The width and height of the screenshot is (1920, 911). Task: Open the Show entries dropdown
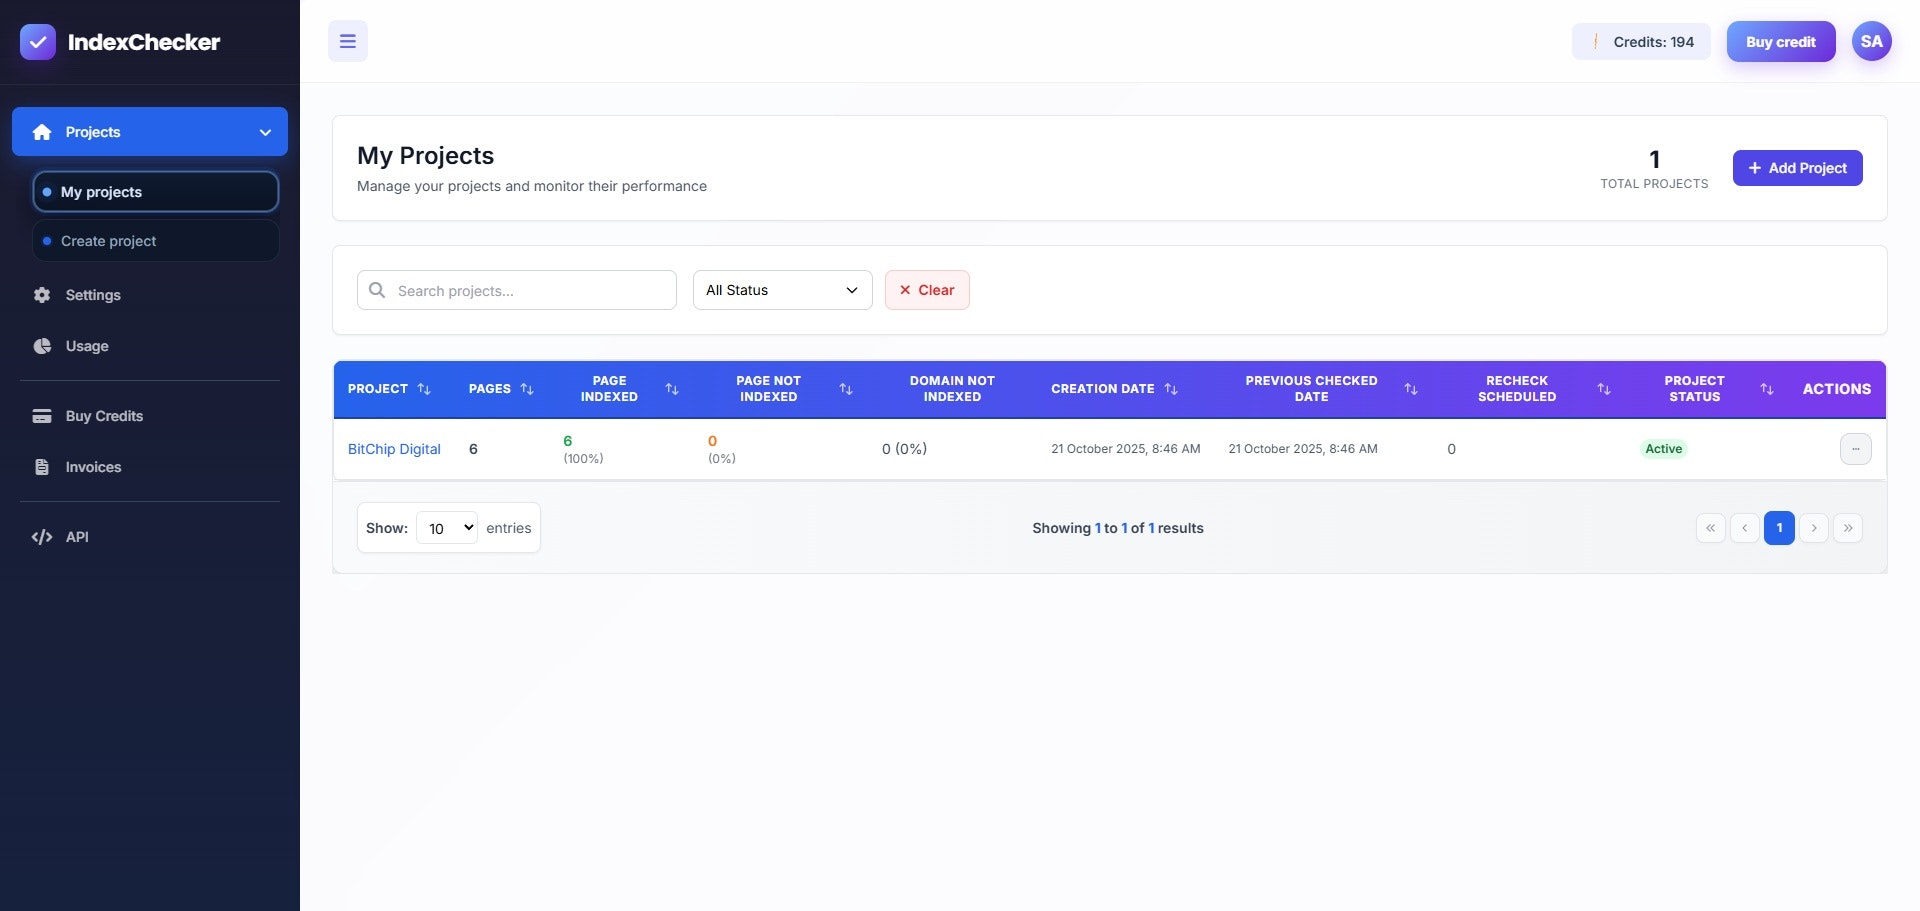click(x=446, y=527)
